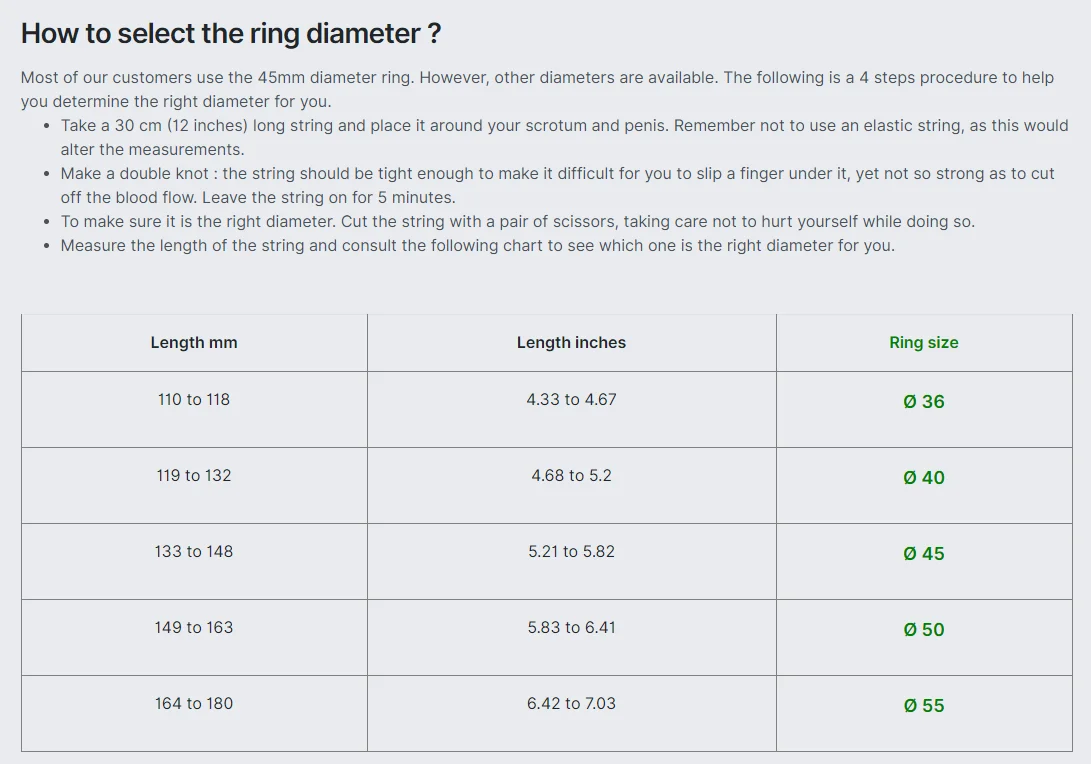
Task: Select the "164 to 180" cell
Action: point(194,703)
